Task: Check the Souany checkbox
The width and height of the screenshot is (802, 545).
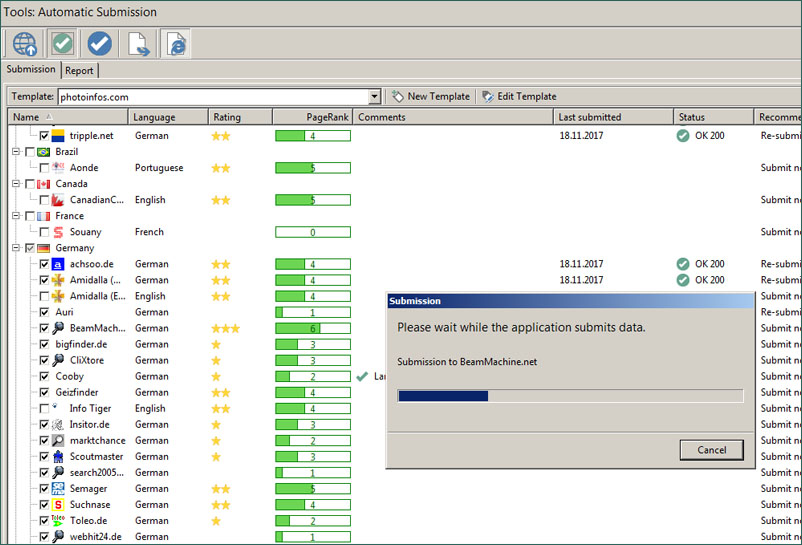Action: click(x=44, y=232)
